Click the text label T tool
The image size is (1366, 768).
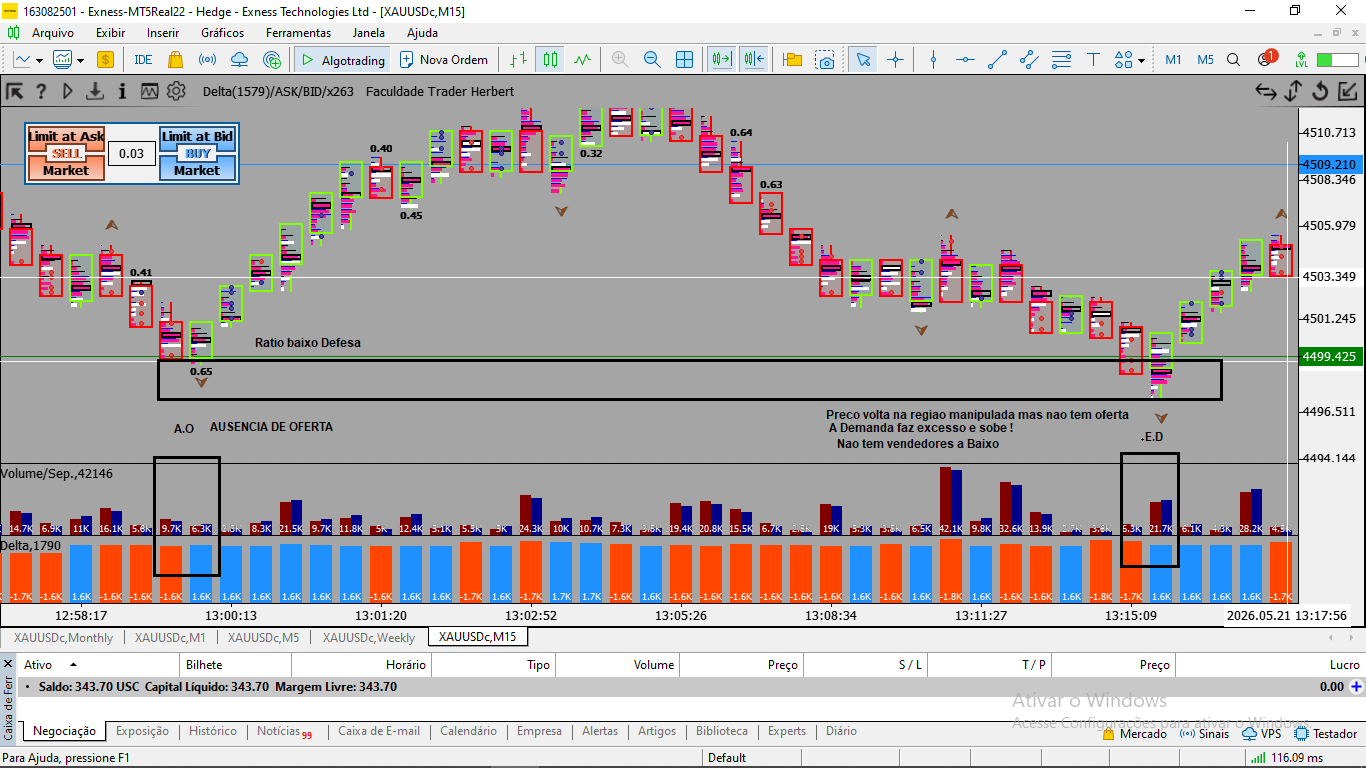coord(1093,60)
